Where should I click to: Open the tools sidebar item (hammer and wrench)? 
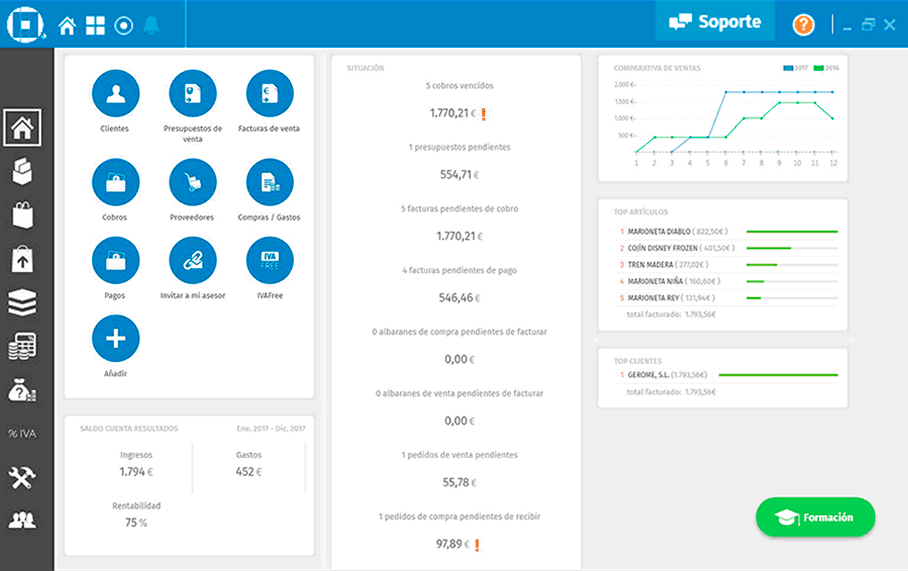point(22,478)
